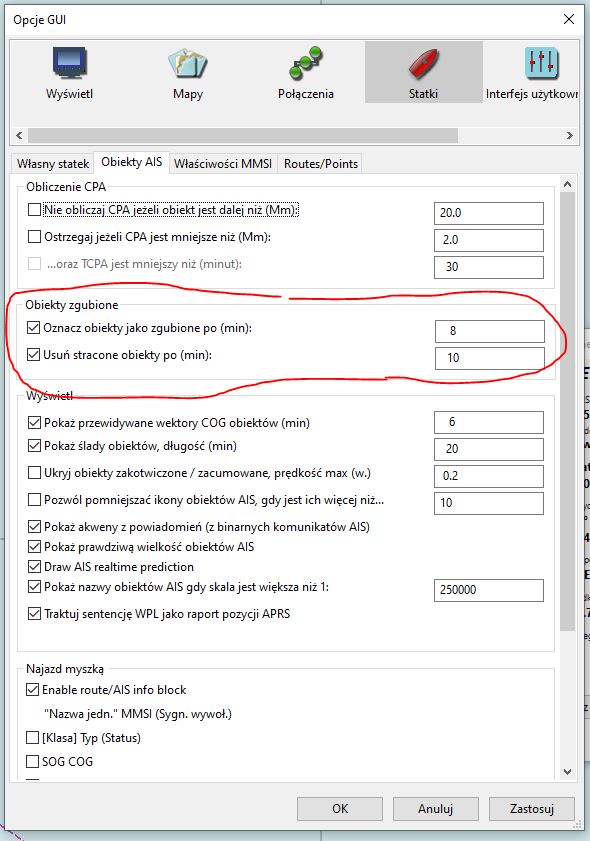Click the Zastosuj apply button

tap(532, 808)
